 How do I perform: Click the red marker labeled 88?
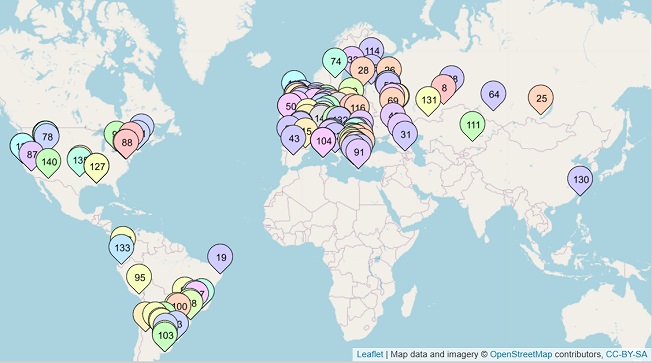126,143
